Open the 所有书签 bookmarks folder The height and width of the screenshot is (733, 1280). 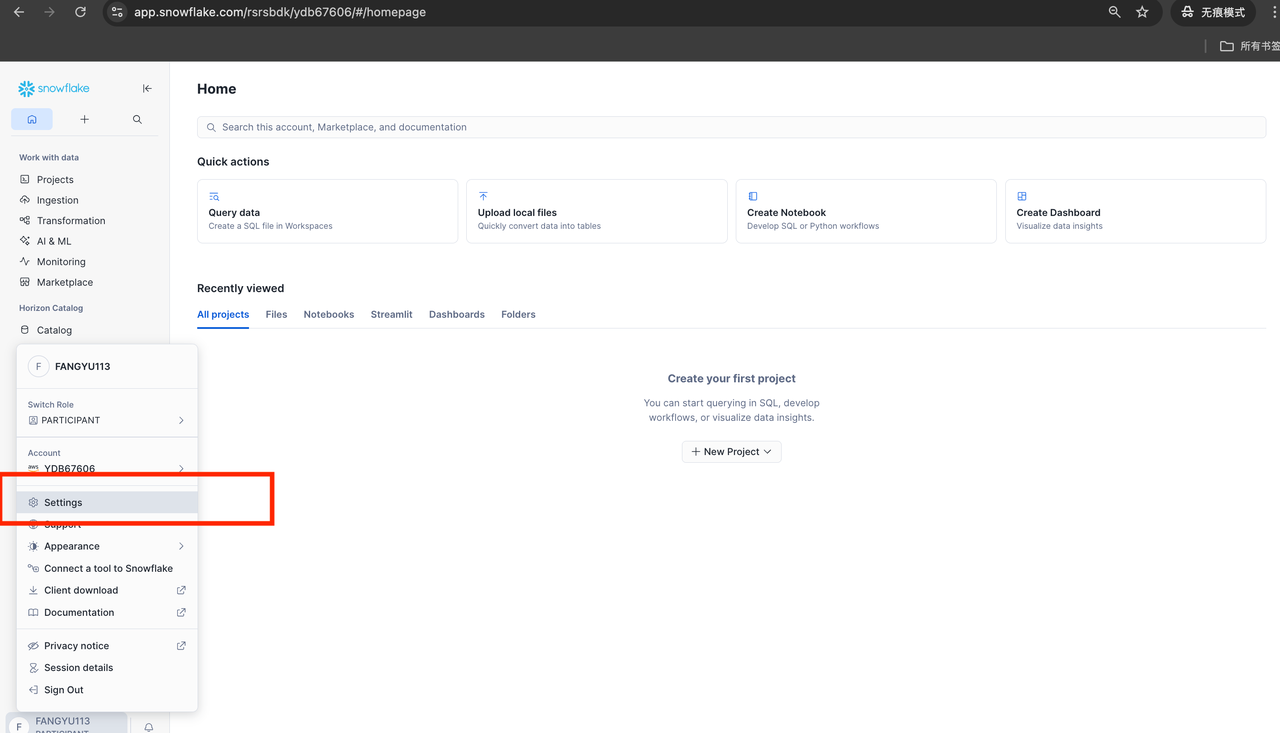(1249, 46)
